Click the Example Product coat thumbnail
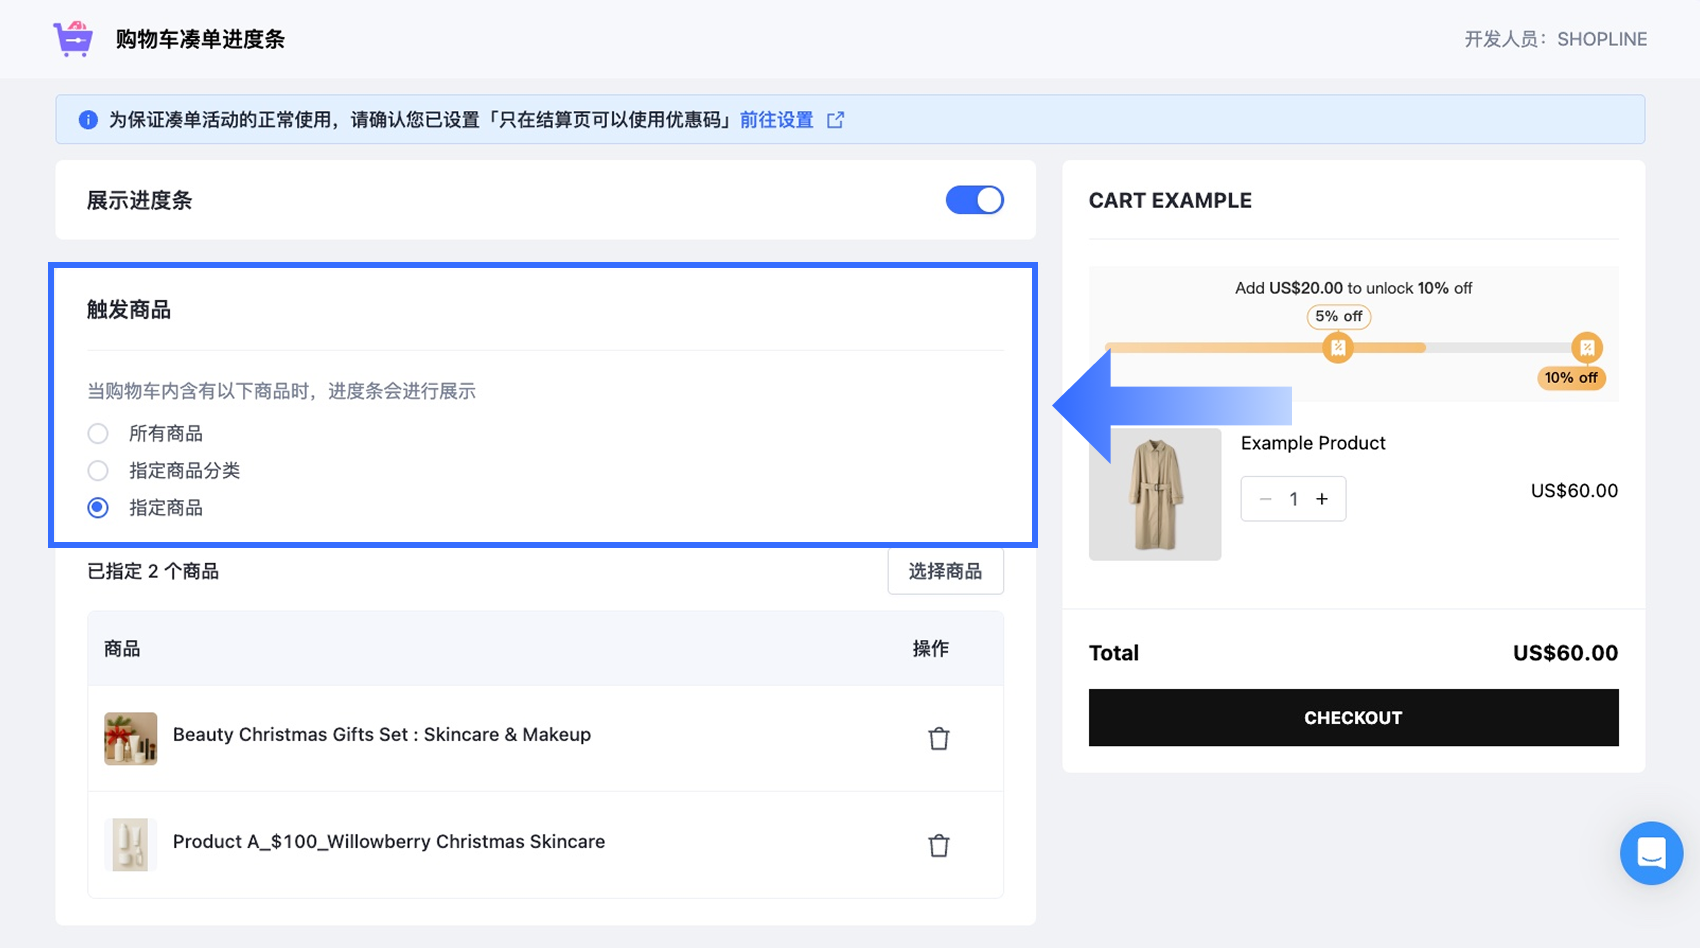Viewport: 1700px width, 948px height. click(1155, 494)
